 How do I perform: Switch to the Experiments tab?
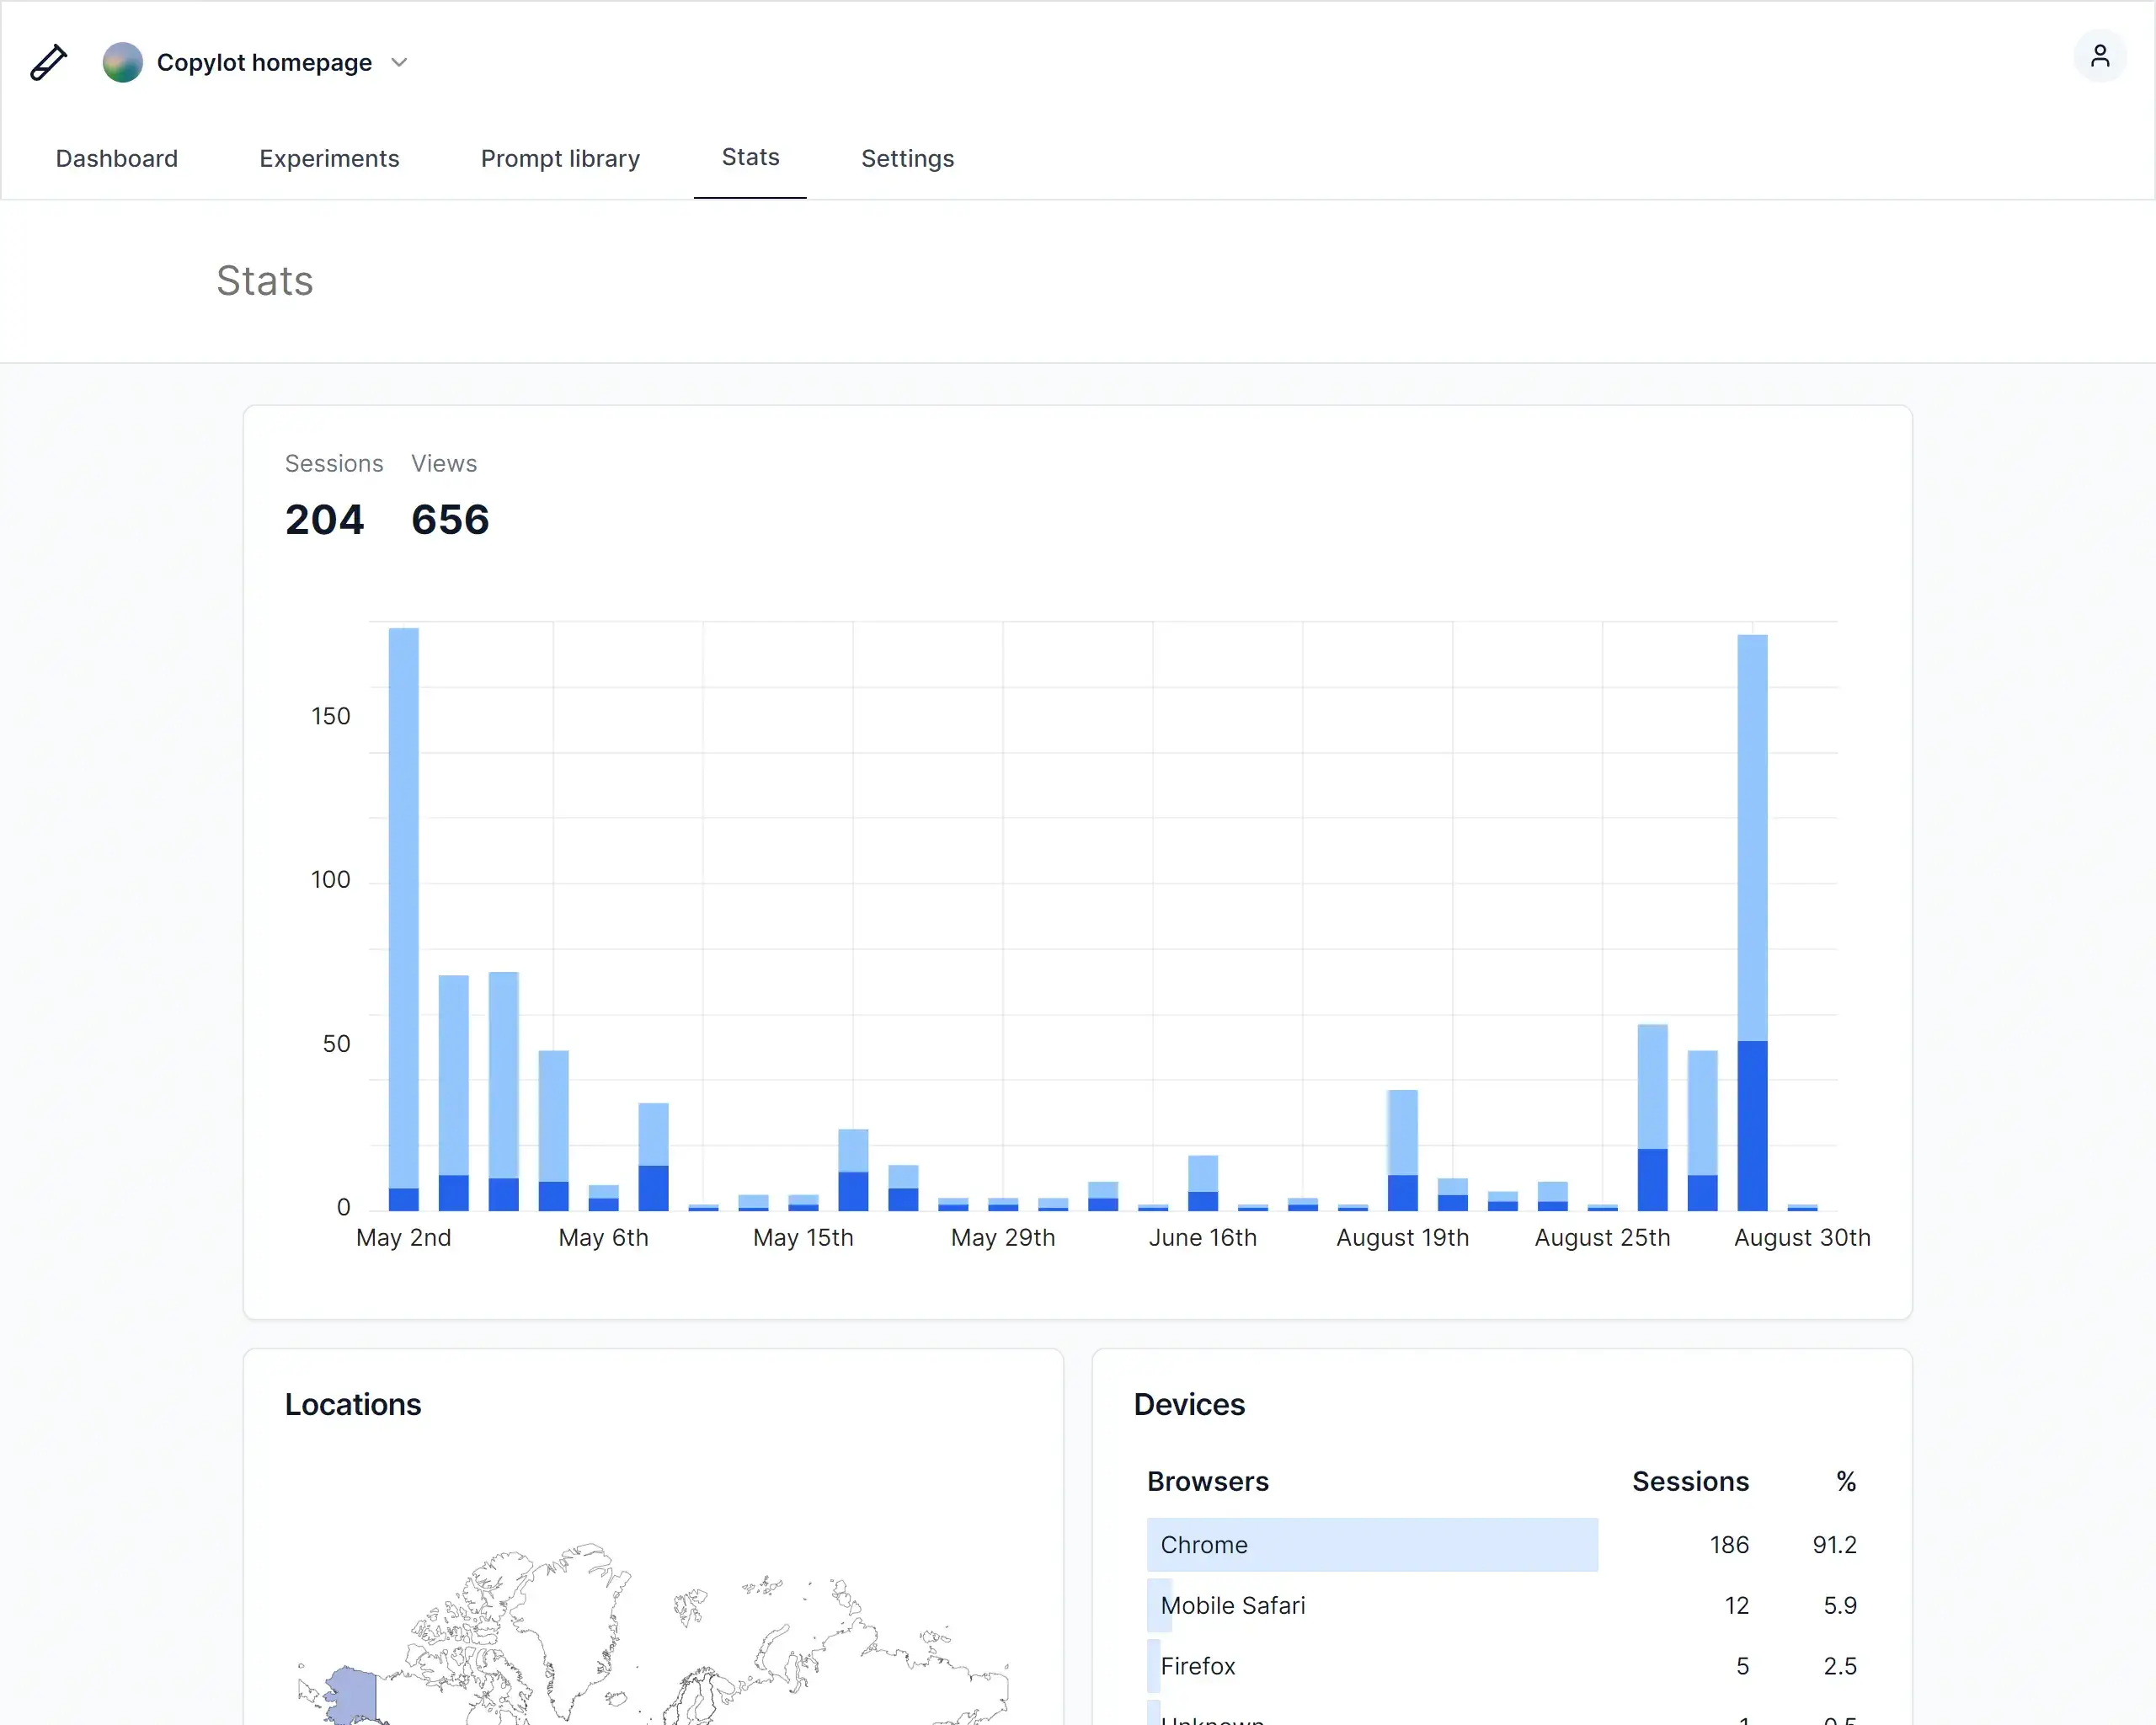(329, 158)
